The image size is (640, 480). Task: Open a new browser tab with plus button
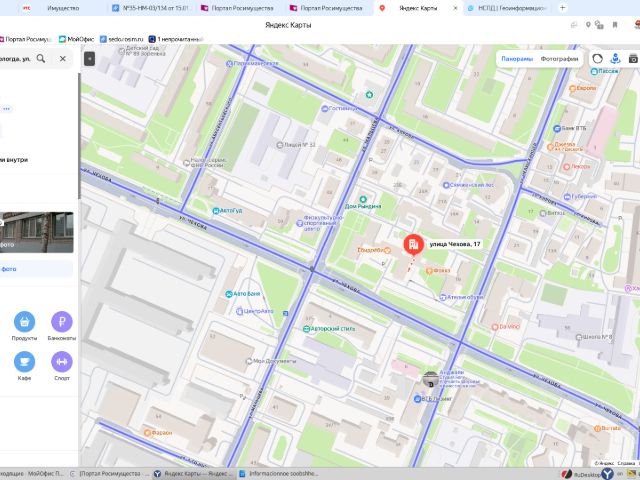[562, 8]
